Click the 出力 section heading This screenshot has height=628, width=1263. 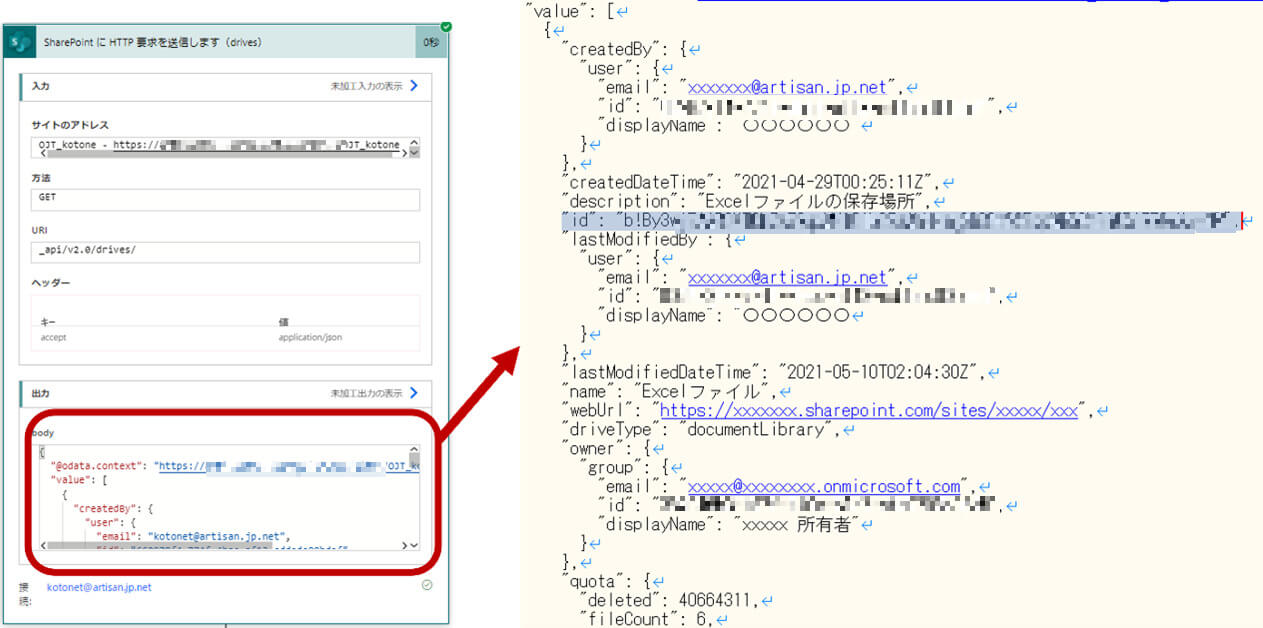coord(41,391)
